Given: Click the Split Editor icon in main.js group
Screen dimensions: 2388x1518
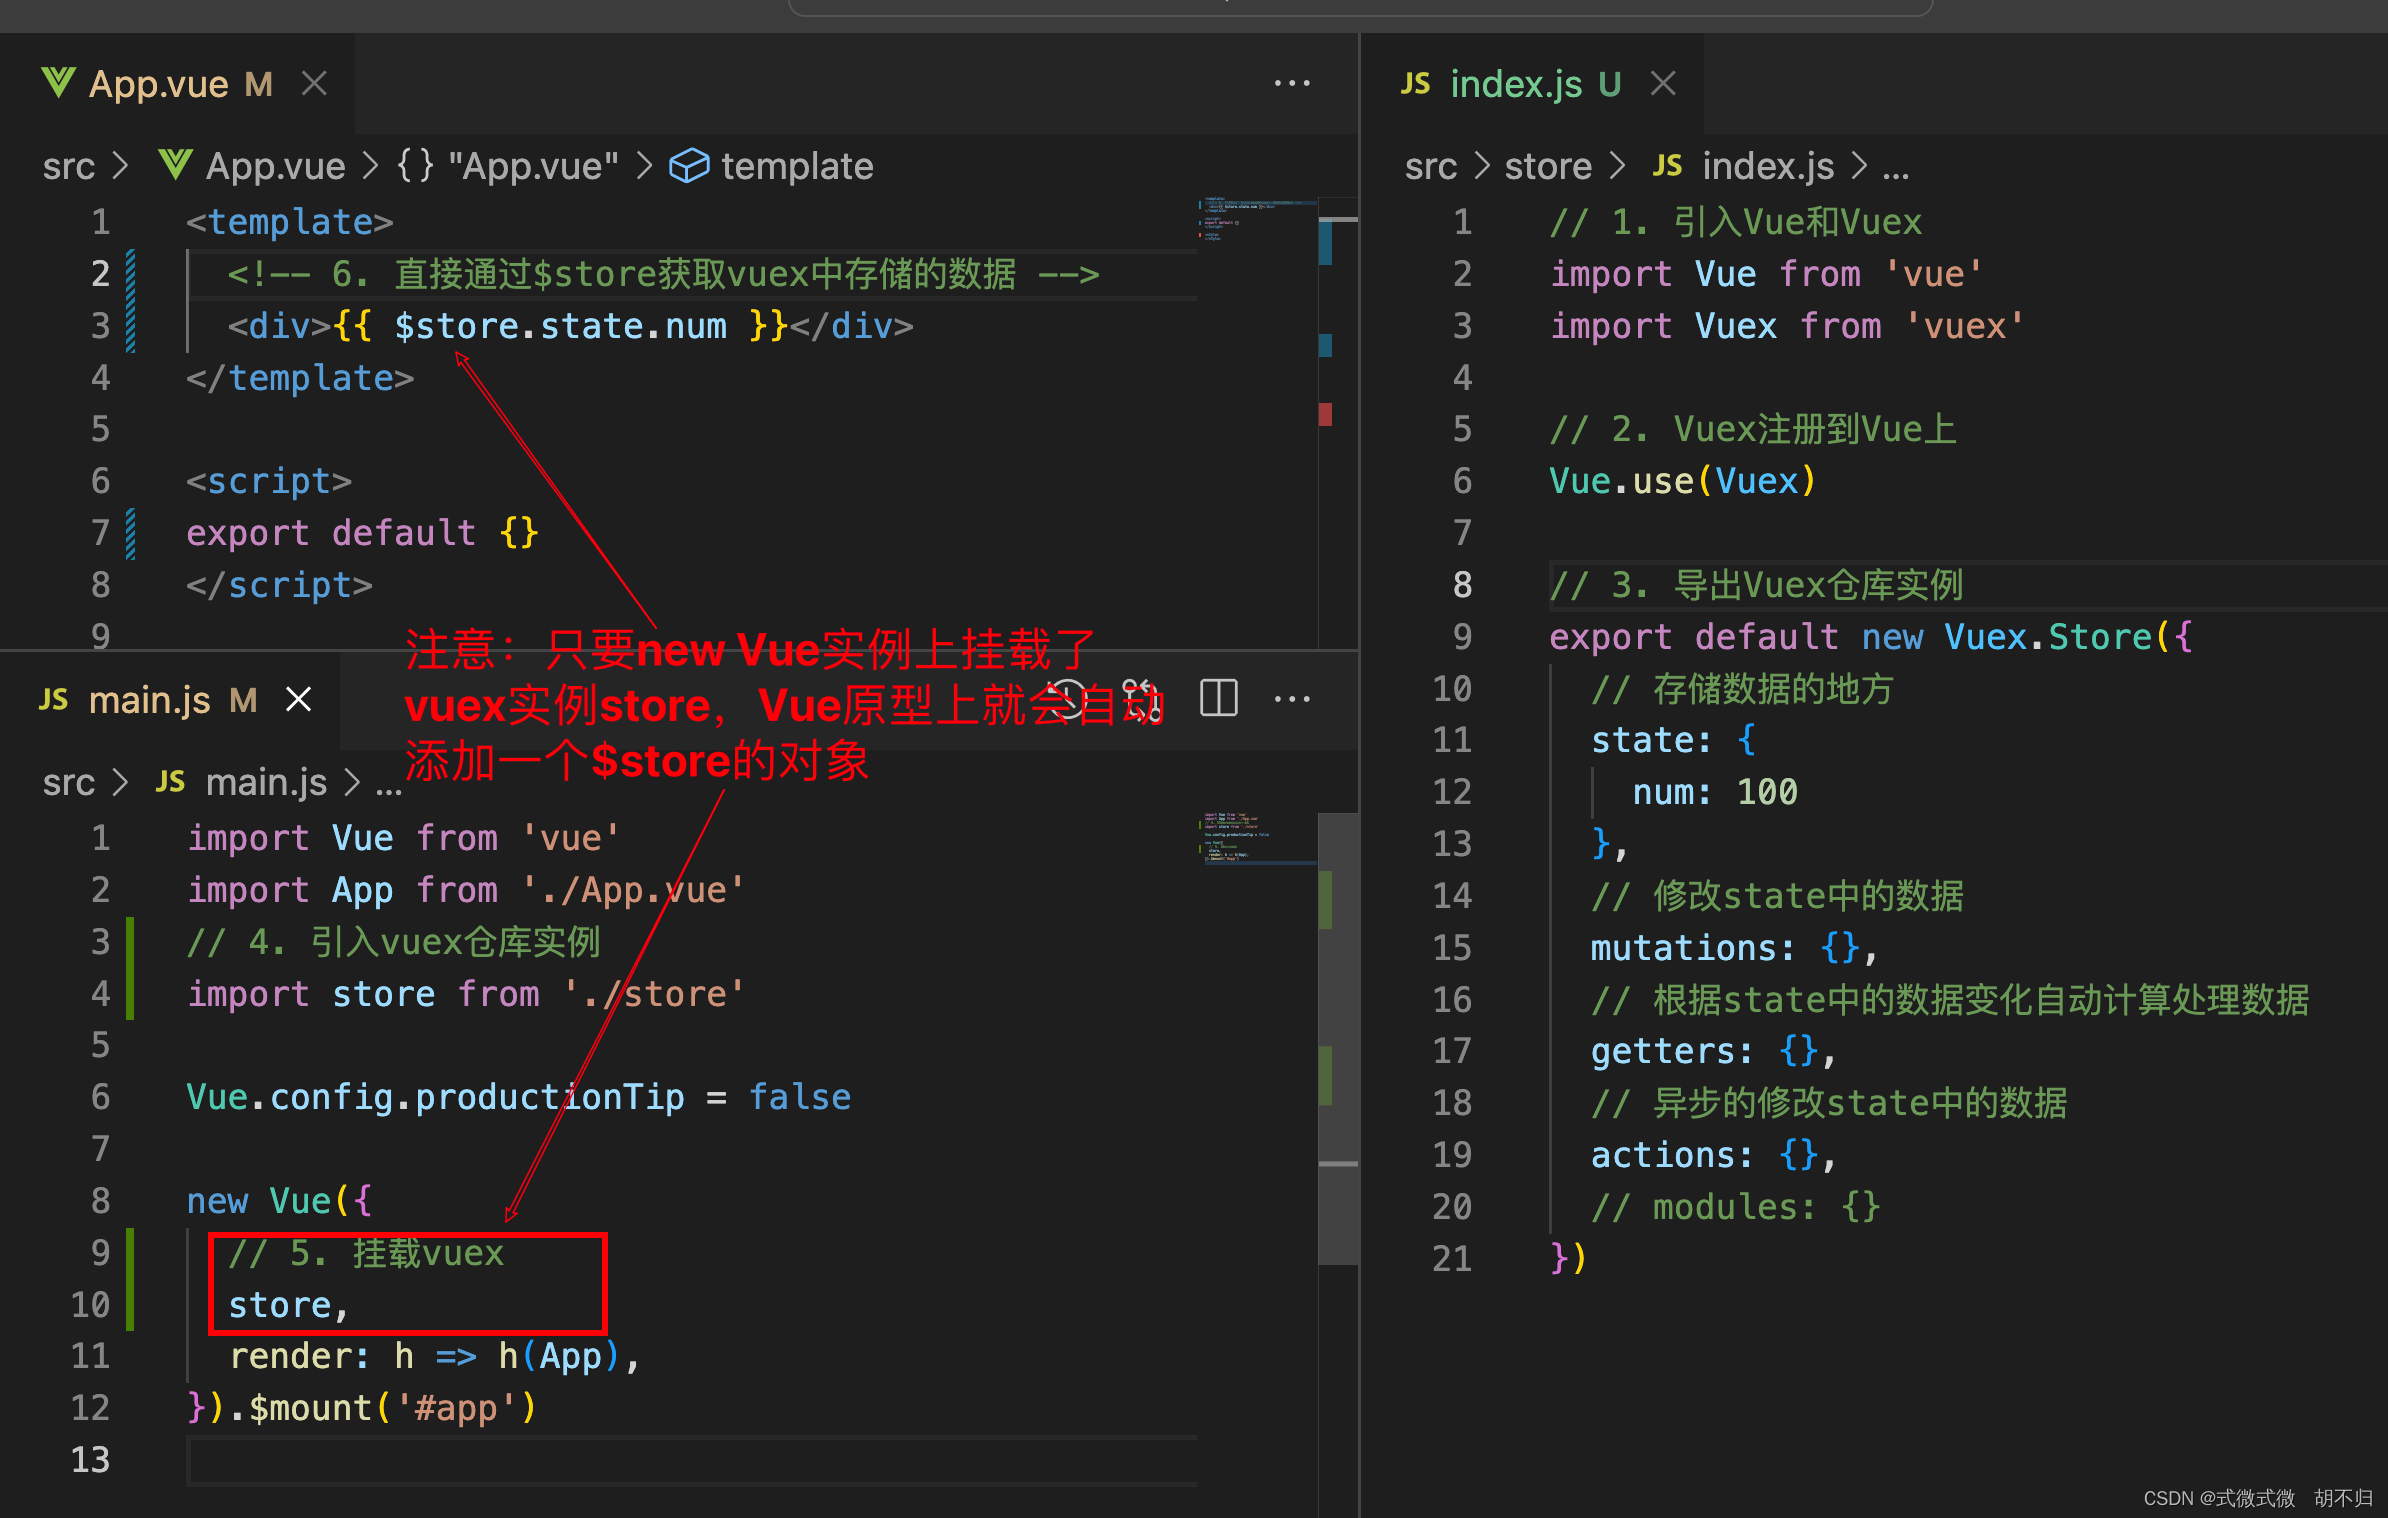Looking at the screenshot, I should 1218,698.
